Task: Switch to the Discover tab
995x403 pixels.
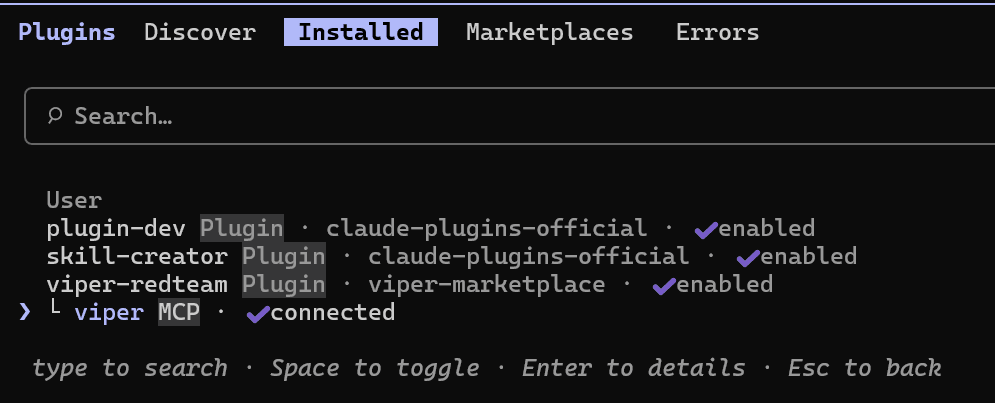Action: [200, 32]
